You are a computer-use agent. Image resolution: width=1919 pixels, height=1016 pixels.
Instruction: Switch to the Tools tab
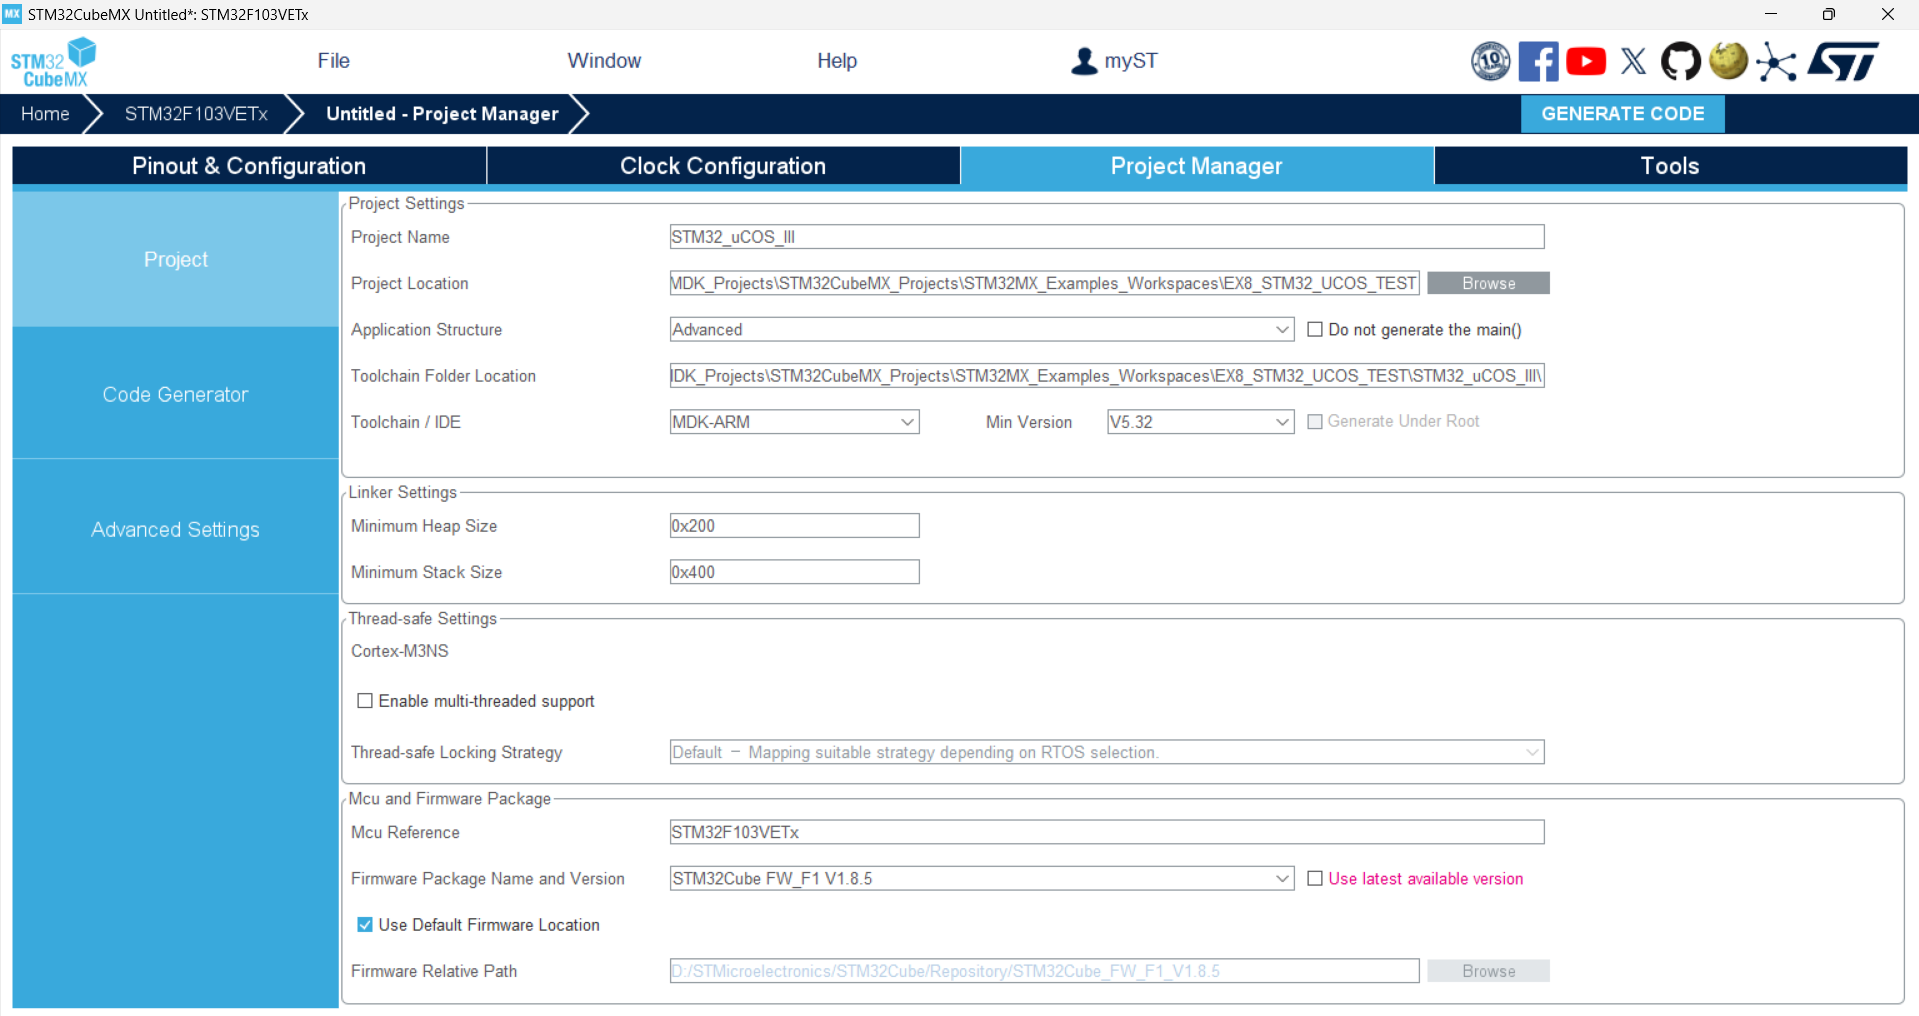pyautogui.click(x=1670, y=166)
